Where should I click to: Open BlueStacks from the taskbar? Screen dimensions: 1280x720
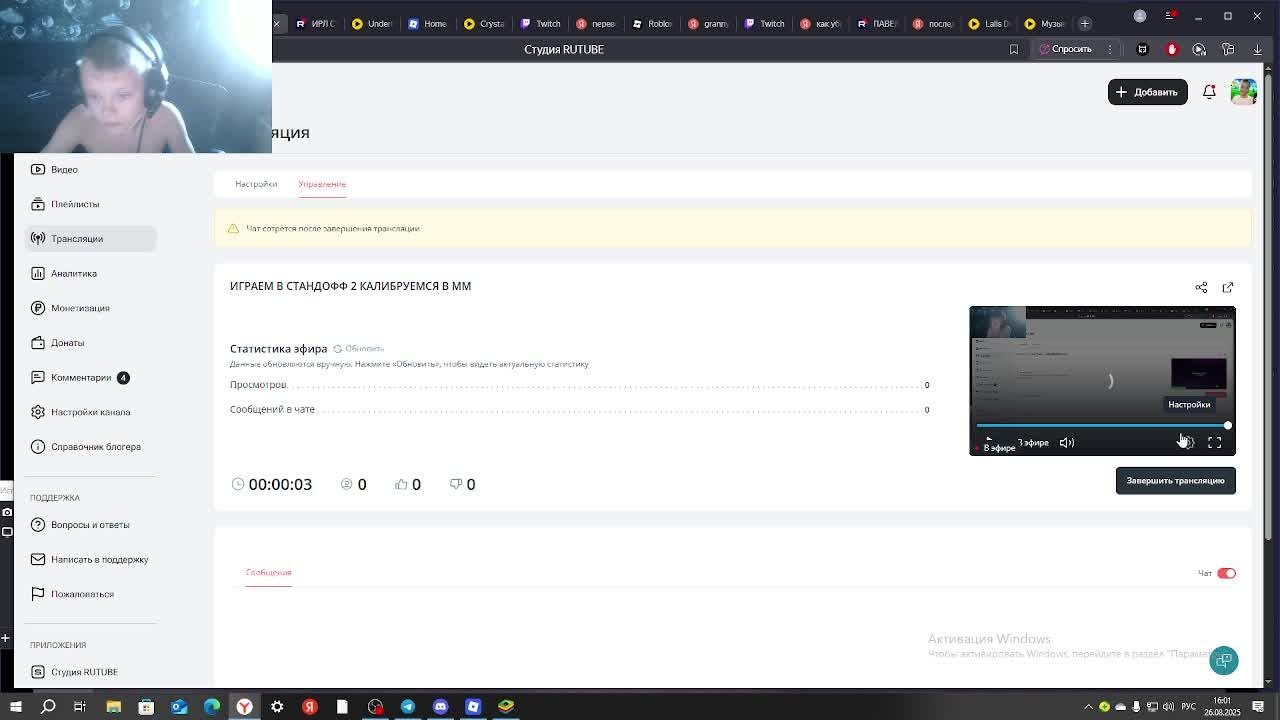tap(506, 707)
